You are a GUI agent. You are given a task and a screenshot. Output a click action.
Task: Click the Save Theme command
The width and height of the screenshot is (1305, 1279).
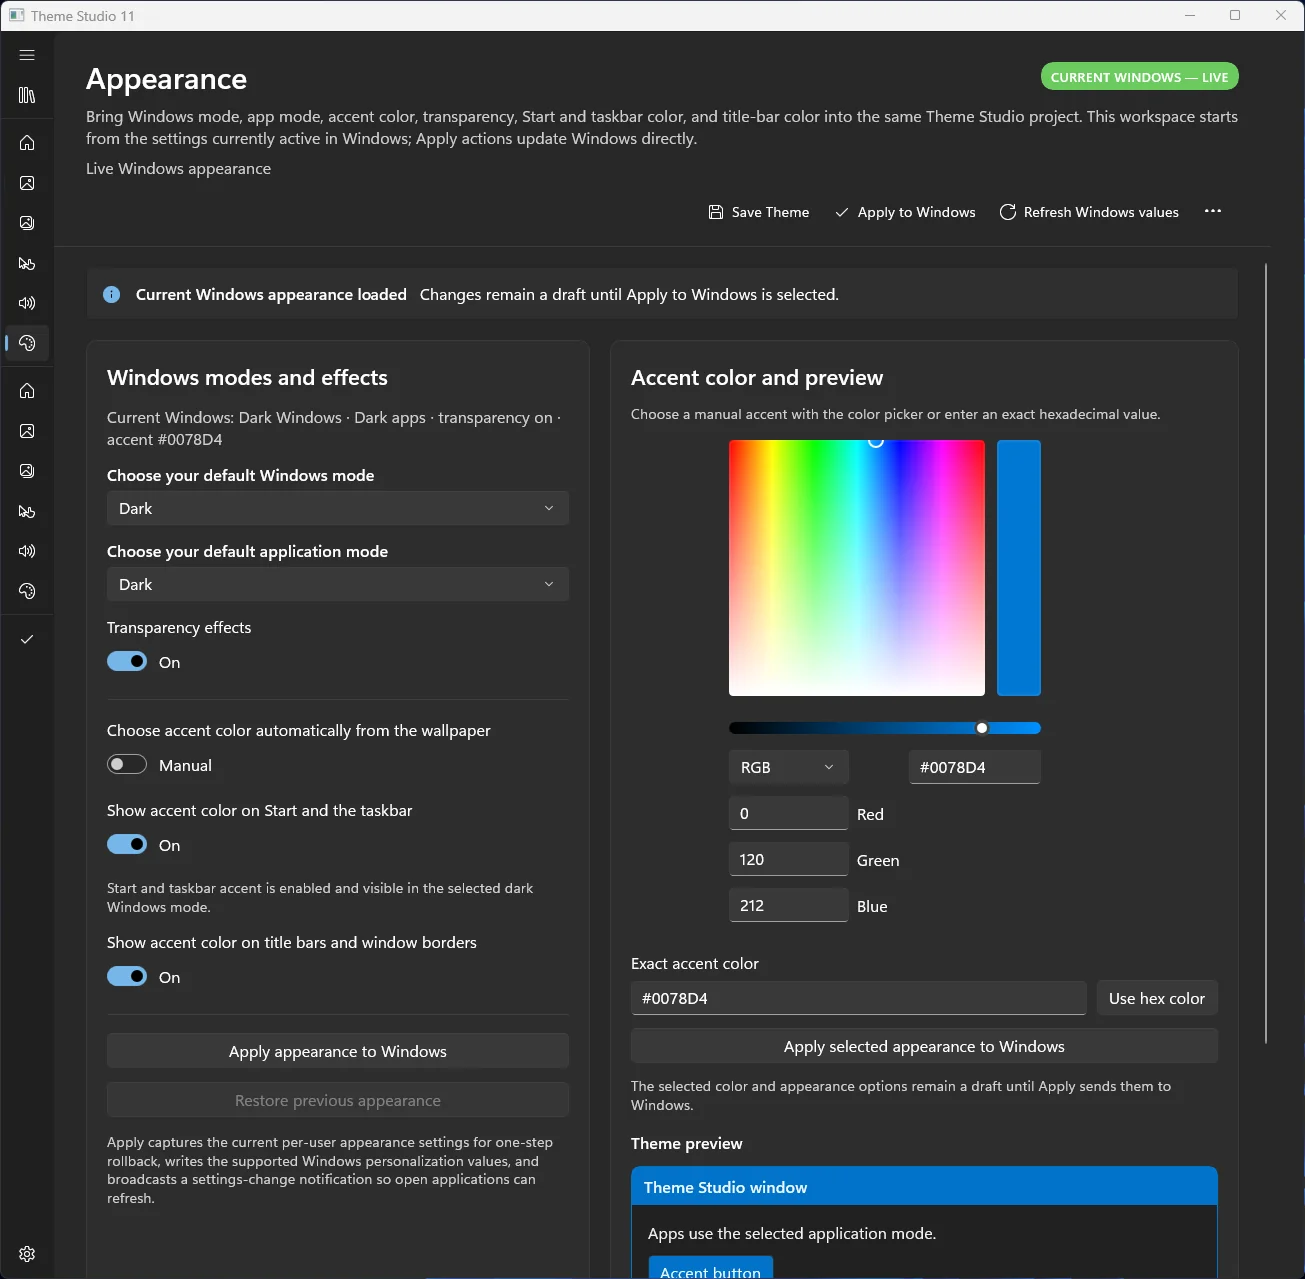(x=759, y=212)
